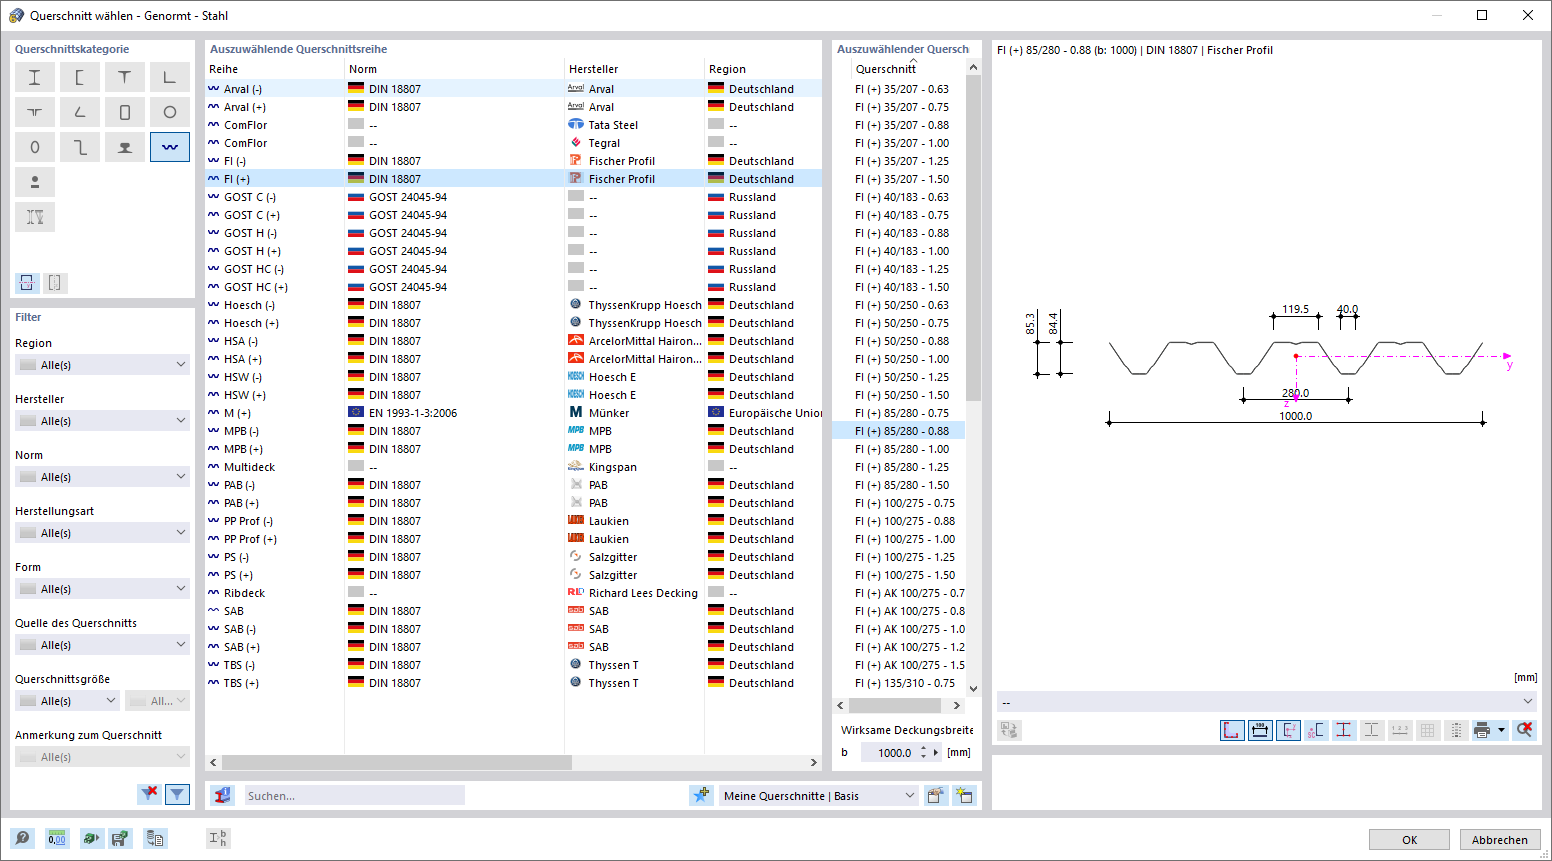Select the Hoesch (+) series row
This screenshot has width=1552, height=861.
pyautogui.click(x=513, y=323)
